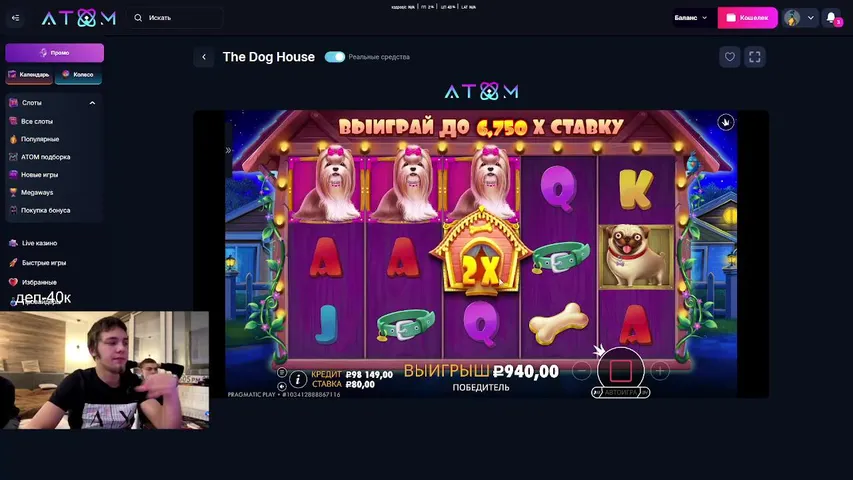Add The Dog House to favorites with heart icon
Image resolution: width=853 pixels, height=480 pixels.
[x=730, y=57]
